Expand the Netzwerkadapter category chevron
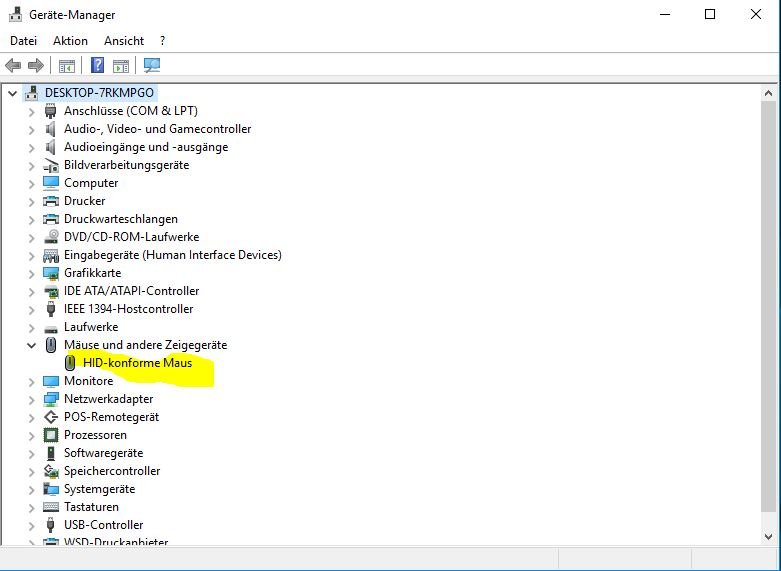Image resolution: width=781 pixels, height=571 pixels. (31, 400)
